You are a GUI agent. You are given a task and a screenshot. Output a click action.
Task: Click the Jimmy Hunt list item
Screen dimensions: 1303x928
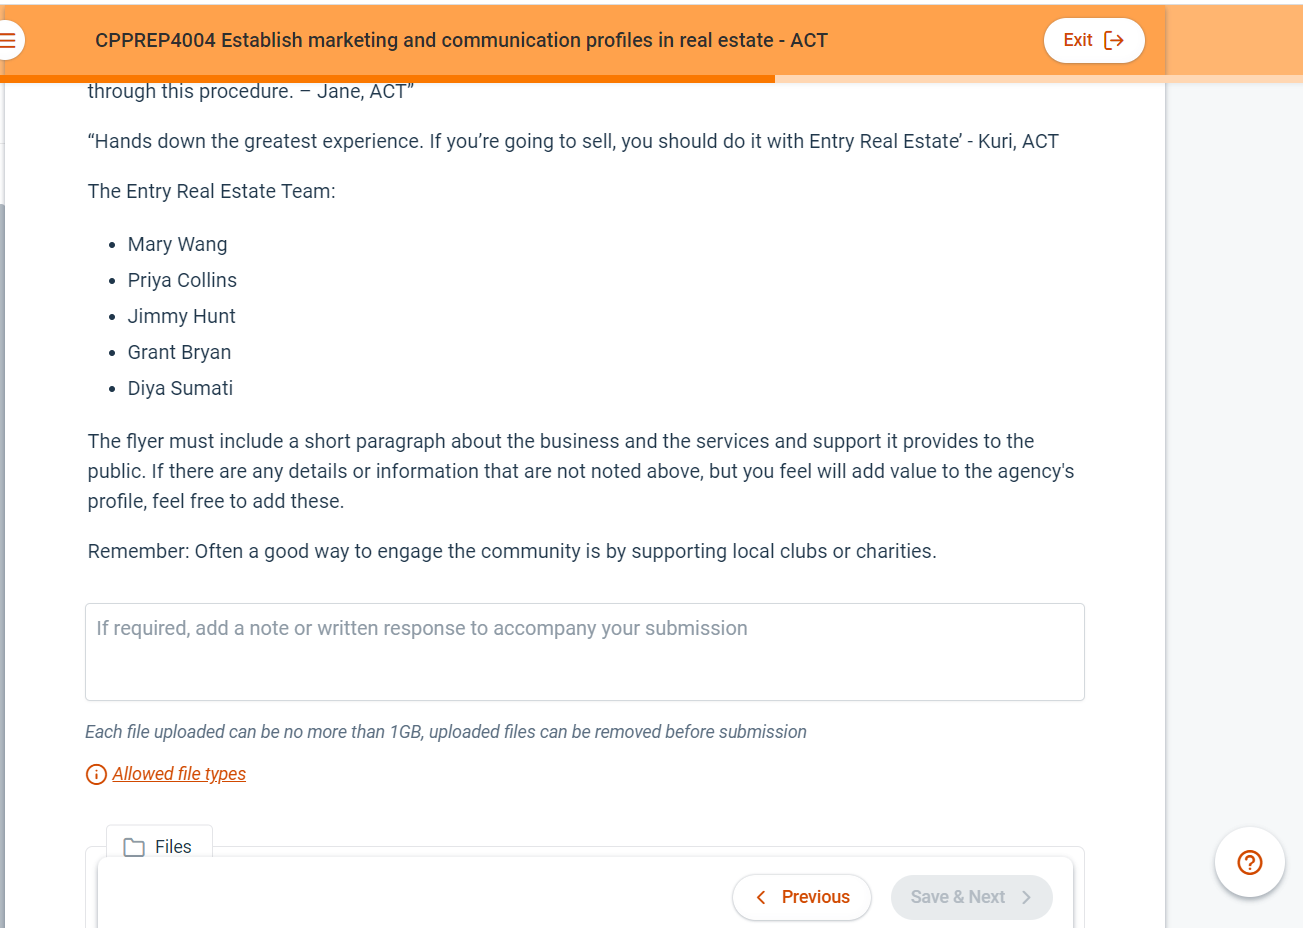click(x=181, y=317)
